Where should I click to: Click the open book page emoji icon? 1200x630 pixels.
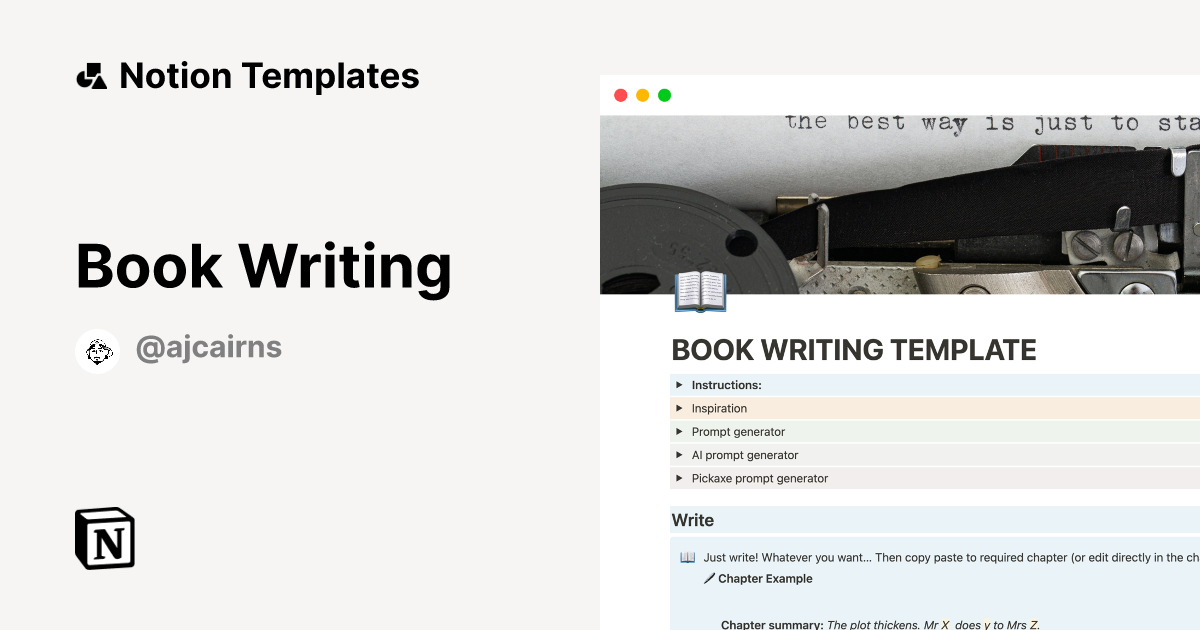pyautogui.click(x=700, y=292)
